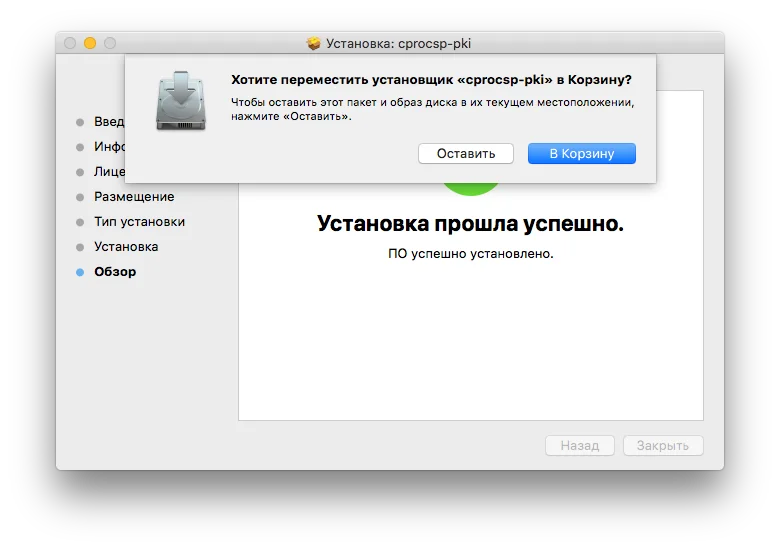Click the gray bullet beside 'Установка'
Viewport: 780px width, 550px height.
click(x=80, y=247)
